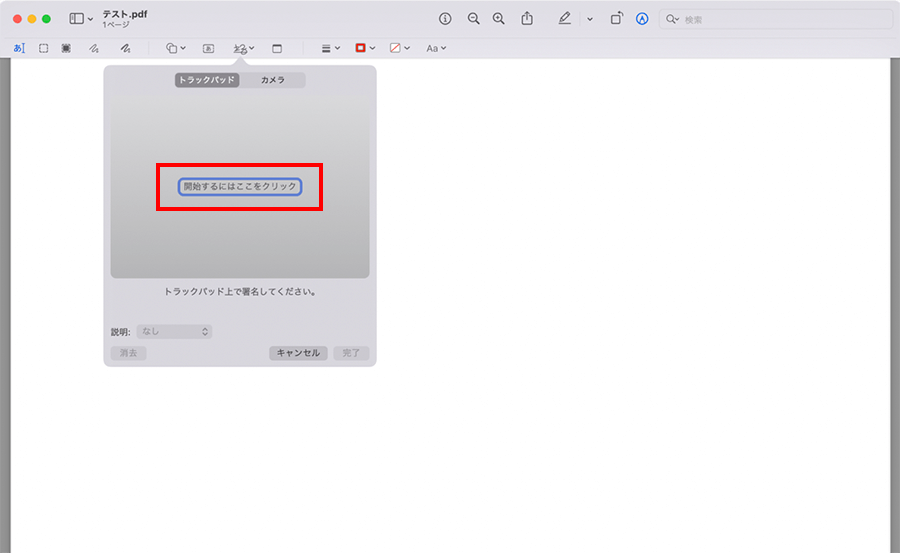Viewport: 900px width, 553px height.
Task: Open the Share menu
Action: coord(527,19)
